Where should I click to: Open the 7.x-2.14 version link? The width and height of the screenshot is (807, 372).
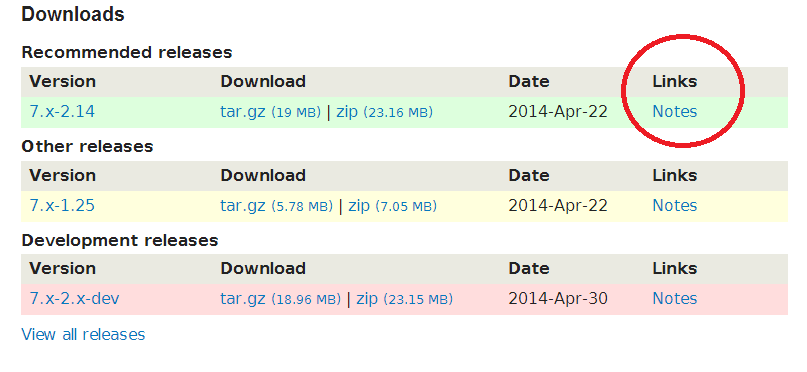pyautogui.click(x=62, y=112)
